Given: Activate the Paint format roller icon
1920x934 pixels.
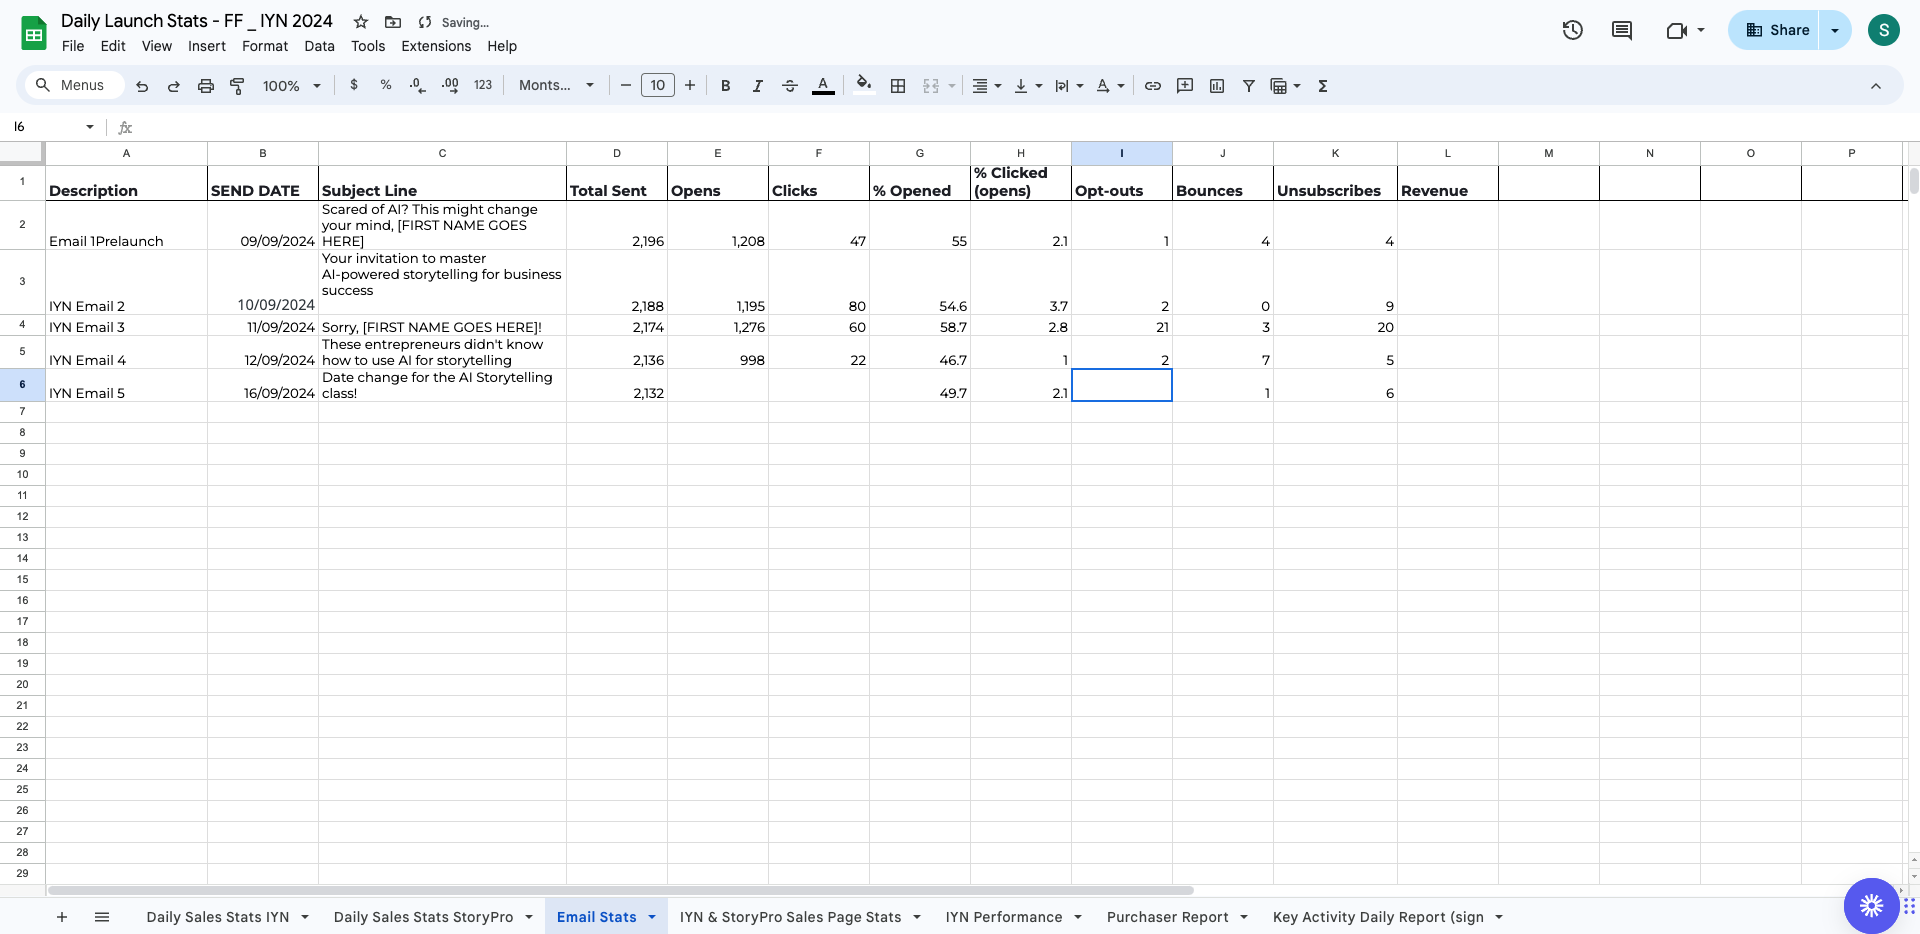Looking at the screenshot, I should click(237, 86).
